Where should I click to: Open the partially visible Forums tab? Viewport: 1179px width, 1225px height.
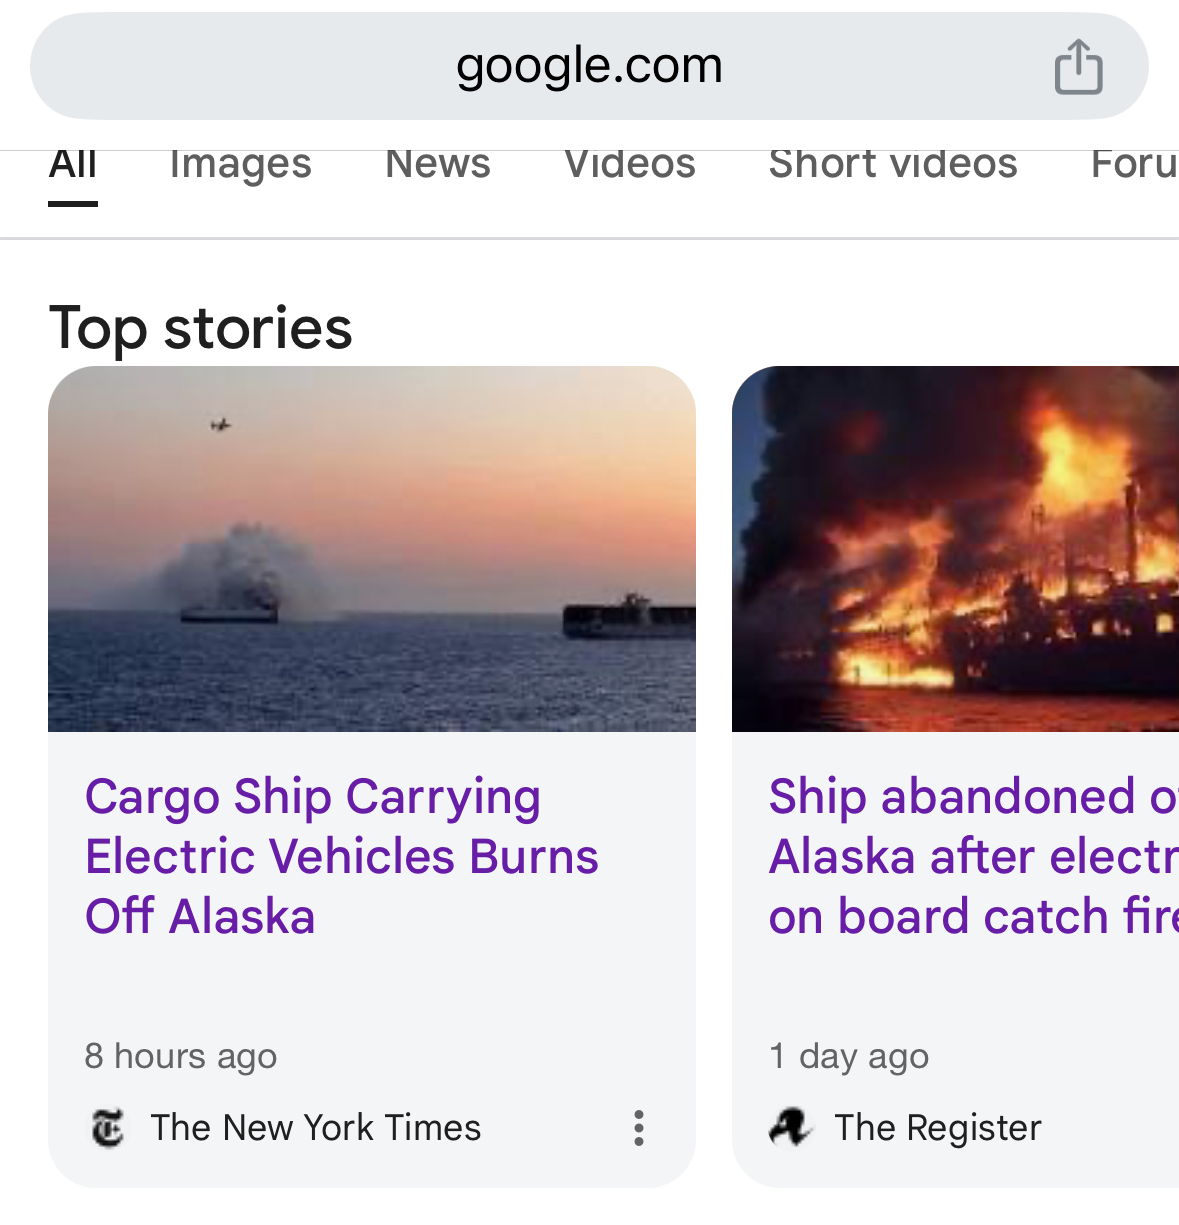[x=1135, y=164]
